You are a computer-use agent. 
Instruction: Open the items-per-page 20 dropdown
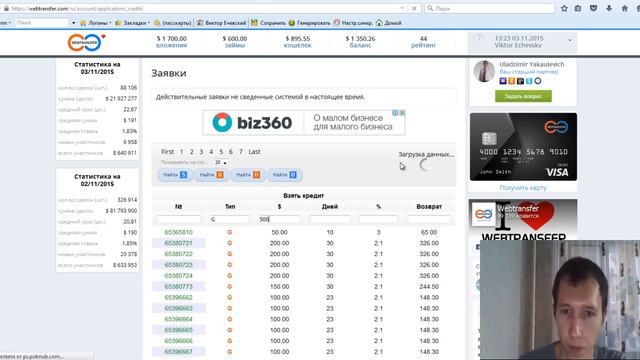[221, 162]
